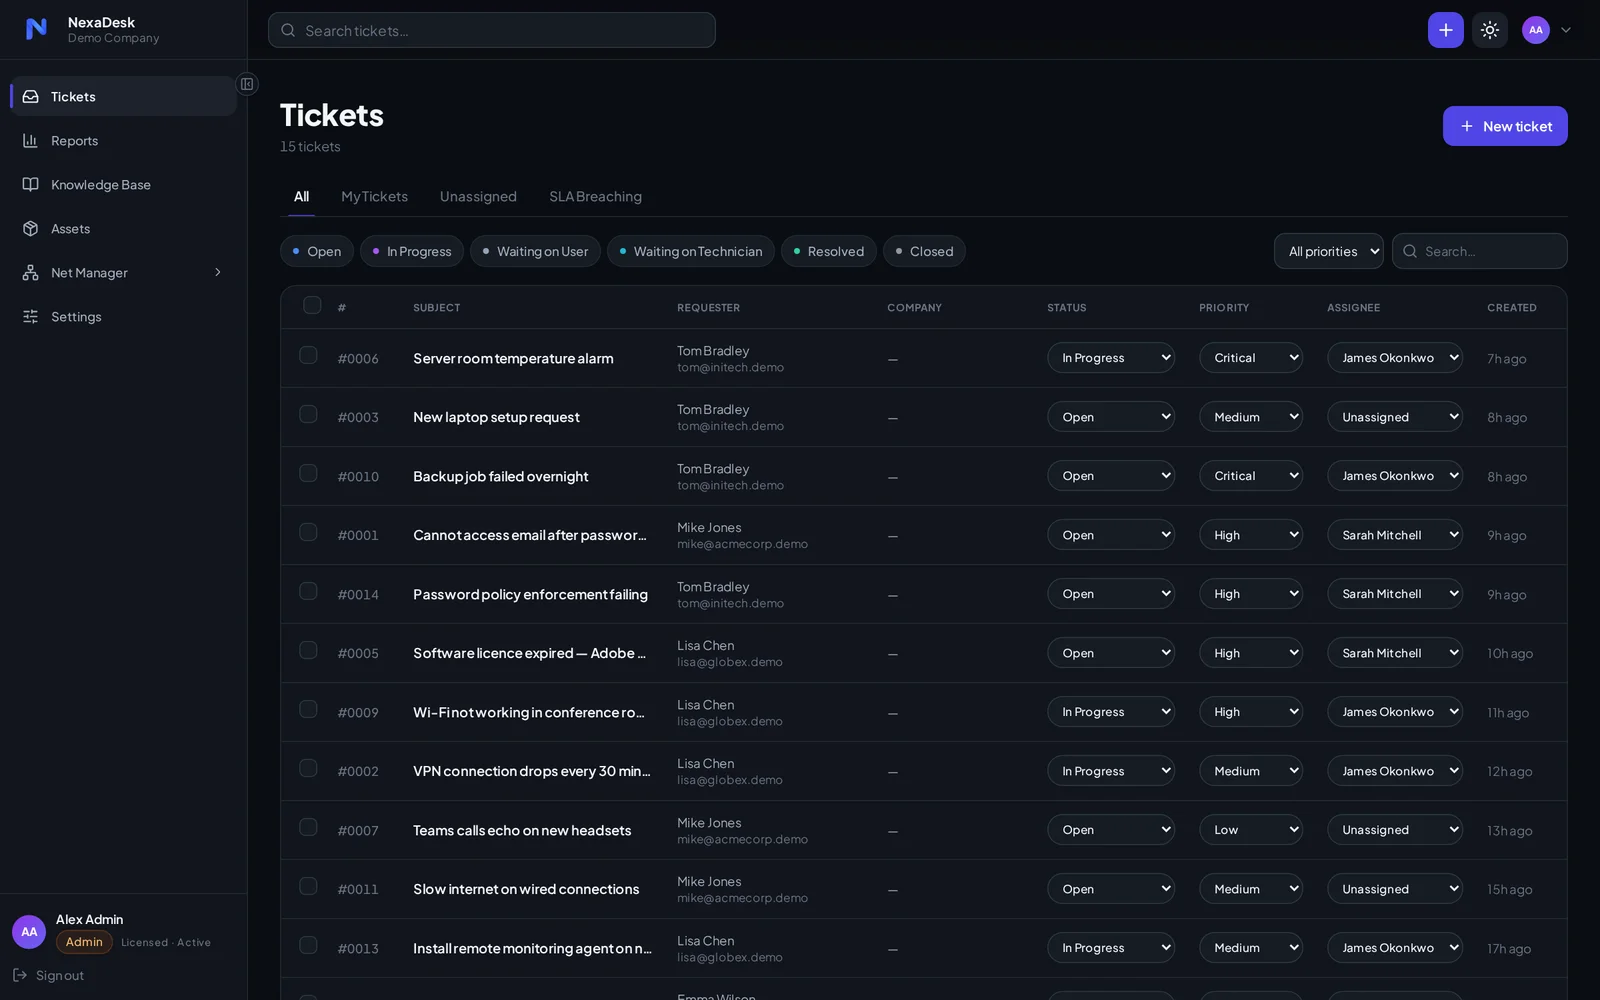Select ticket #0010 checkbox

click(308, 473)
